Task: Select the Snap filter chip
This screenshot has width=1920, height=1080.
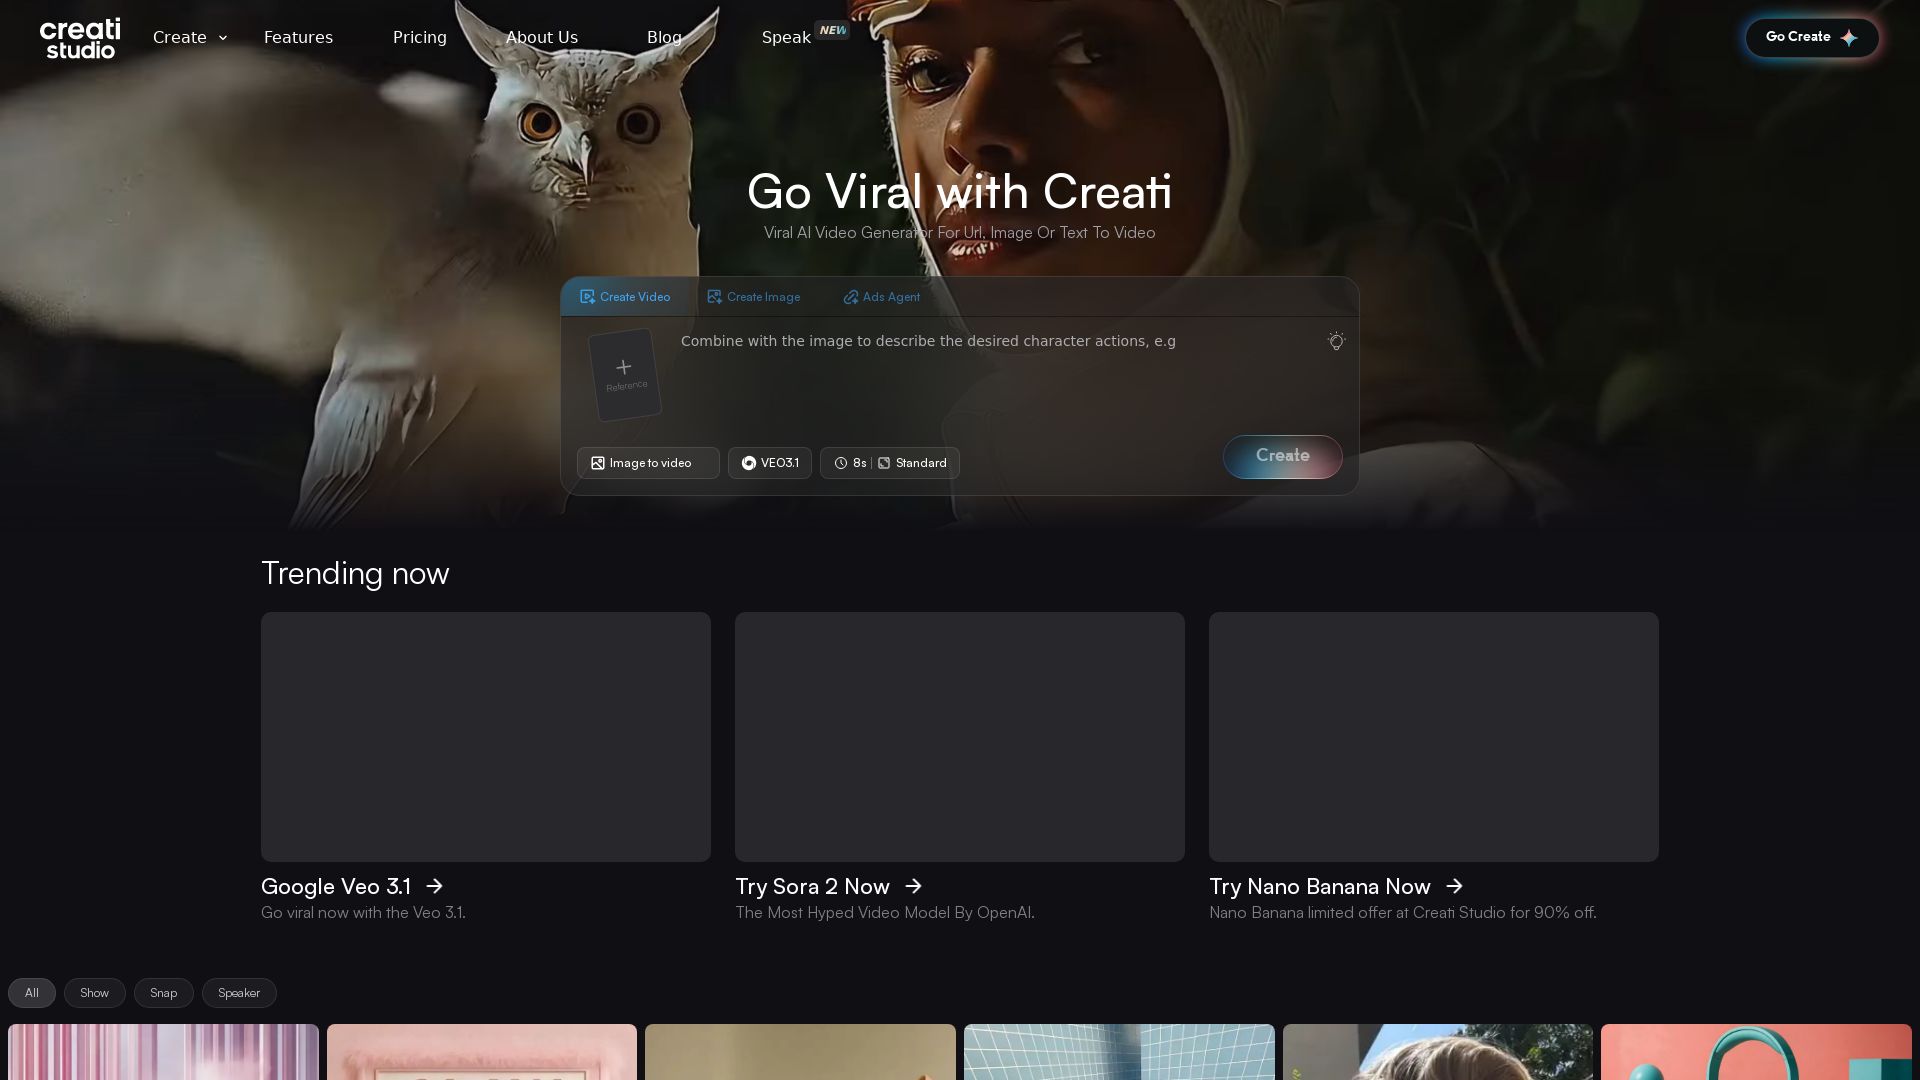Action: [x=164, y=993]
